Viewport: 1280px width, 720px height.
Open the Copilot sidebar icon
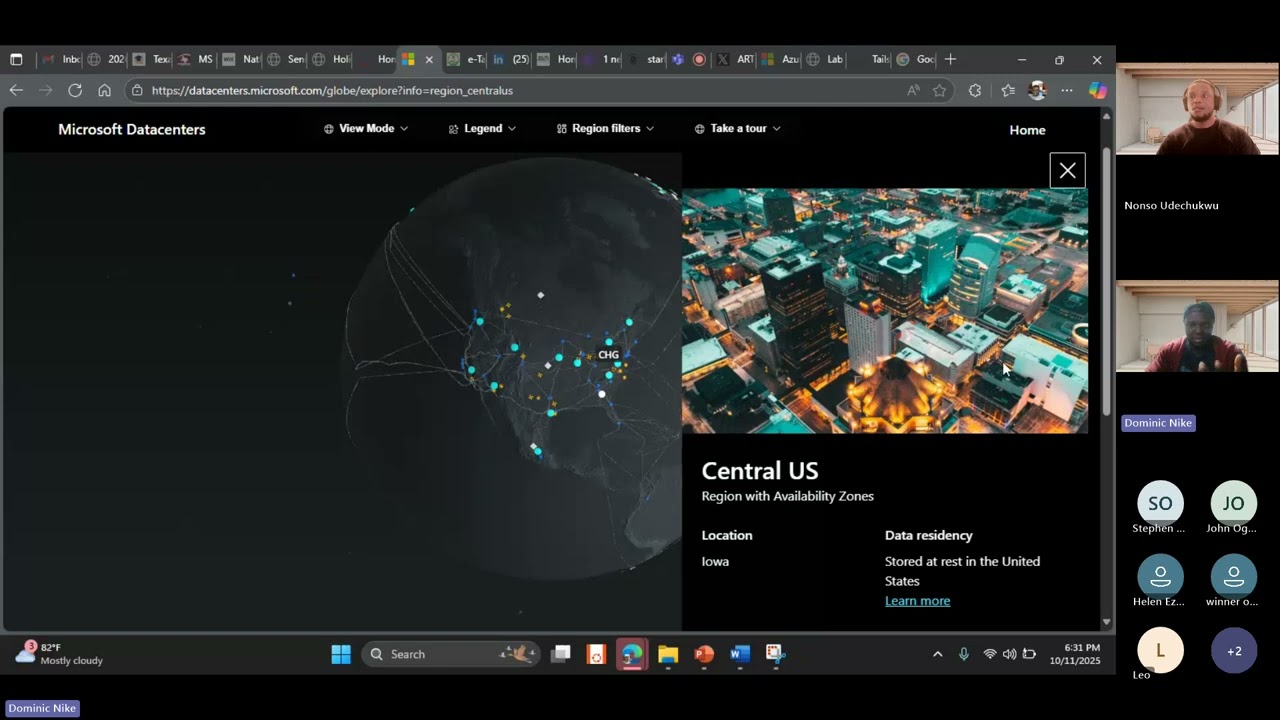pos(1098,90)
